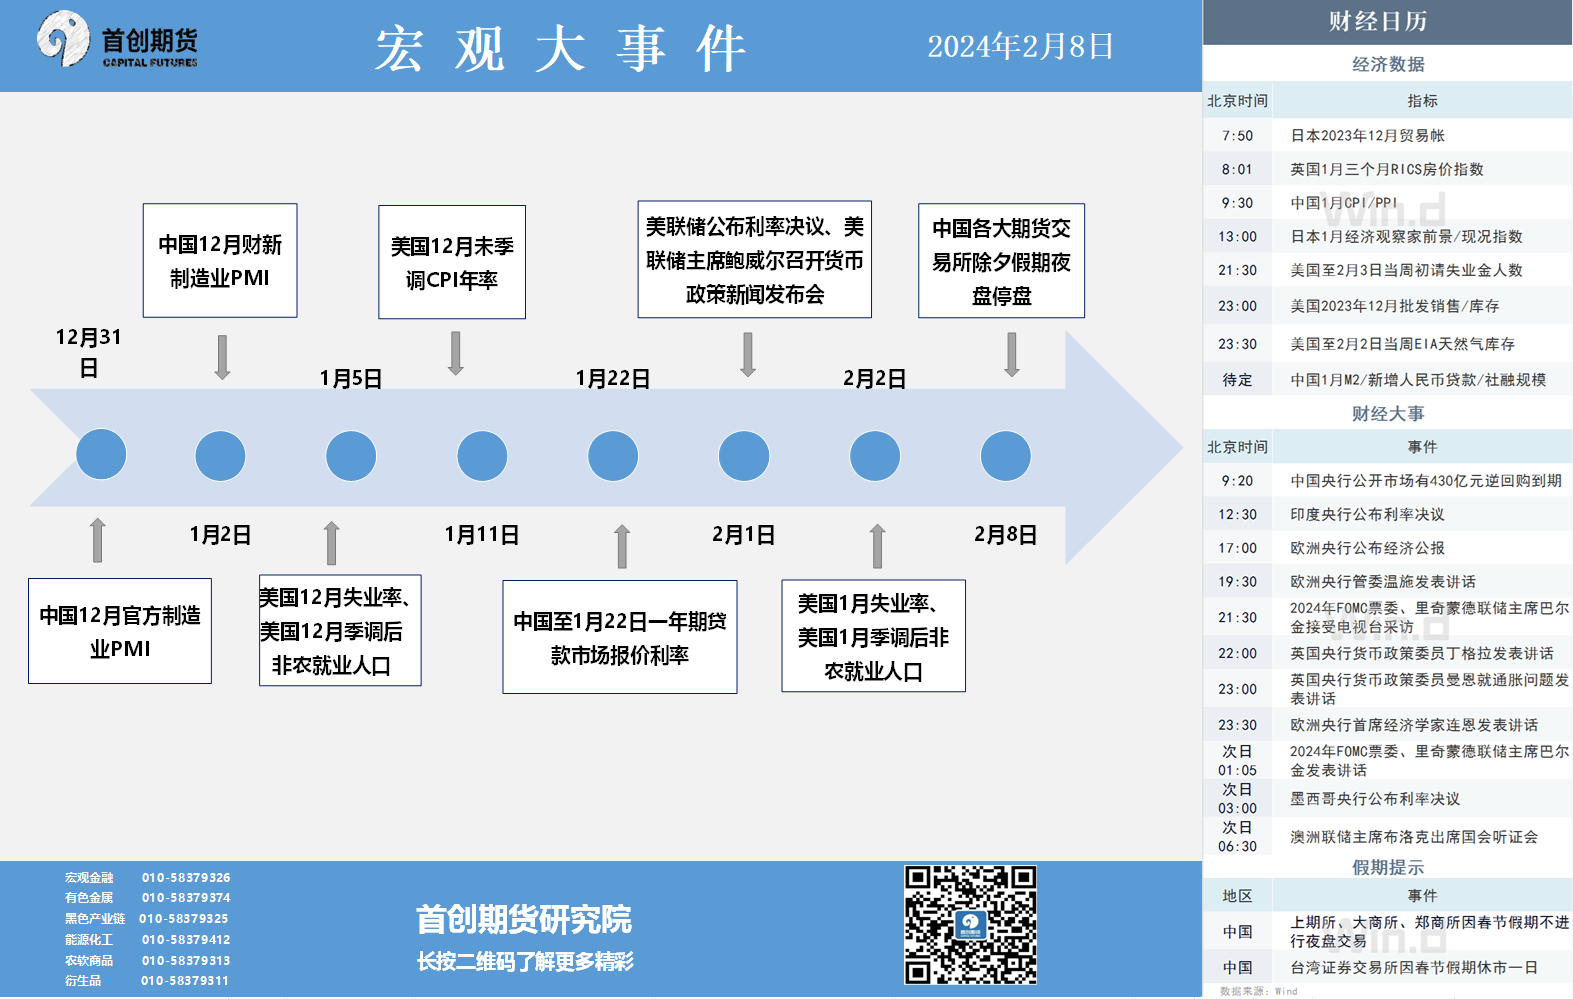Click row 中国1月CPI/PPI
The height and width of the screenshot is (999, 1573).
point(1387,202)
